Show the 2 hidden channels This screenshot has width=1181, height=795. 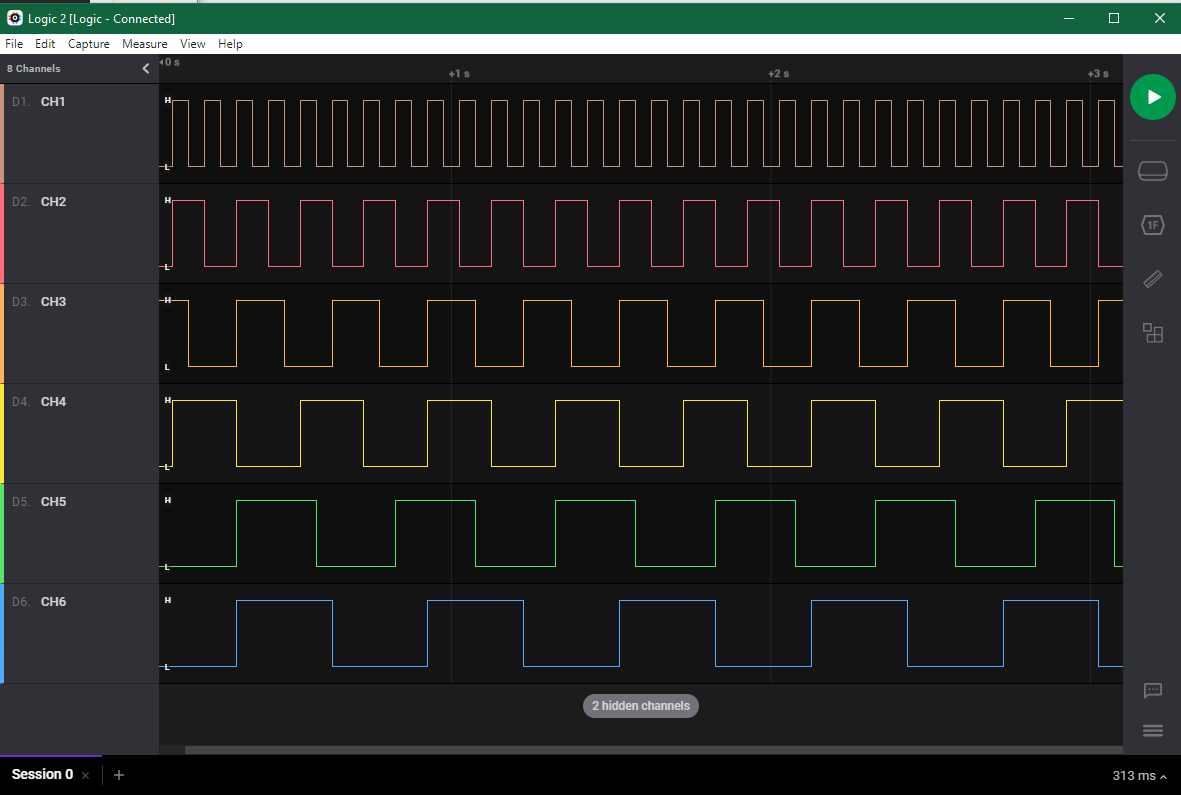click(641, 706)
